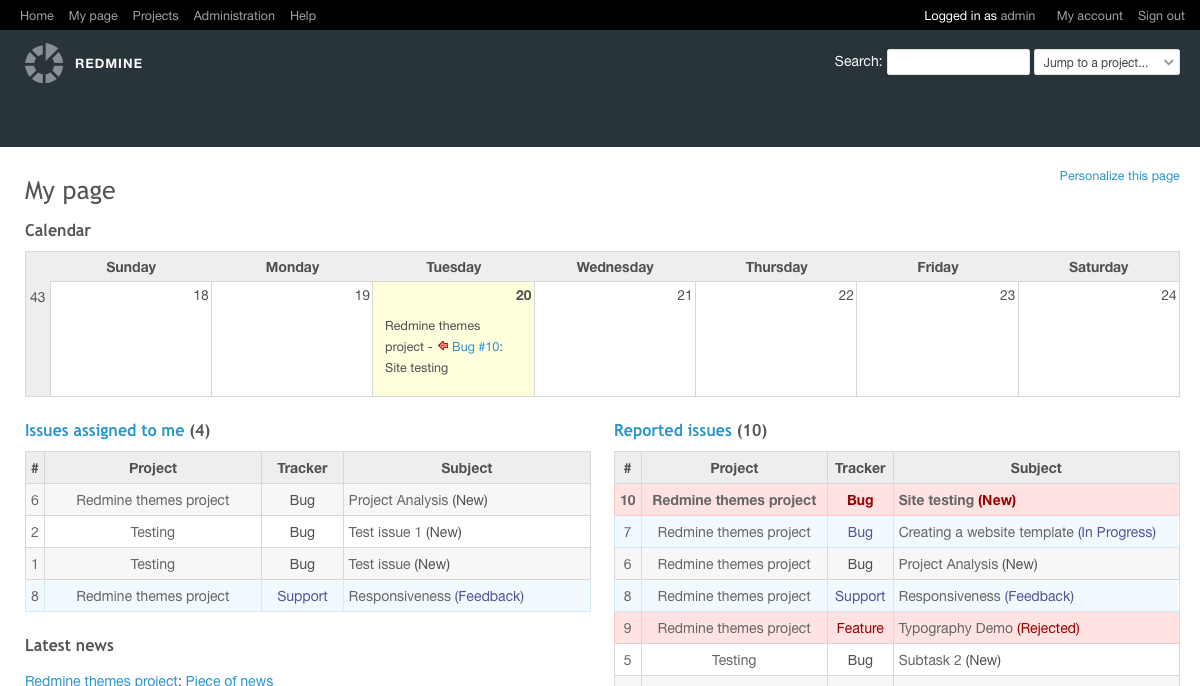This screenshot has width=1200, height=686.
Task: Open Responsiveness (Feedback) in assigned issues
Action: (x=436, y=596)
